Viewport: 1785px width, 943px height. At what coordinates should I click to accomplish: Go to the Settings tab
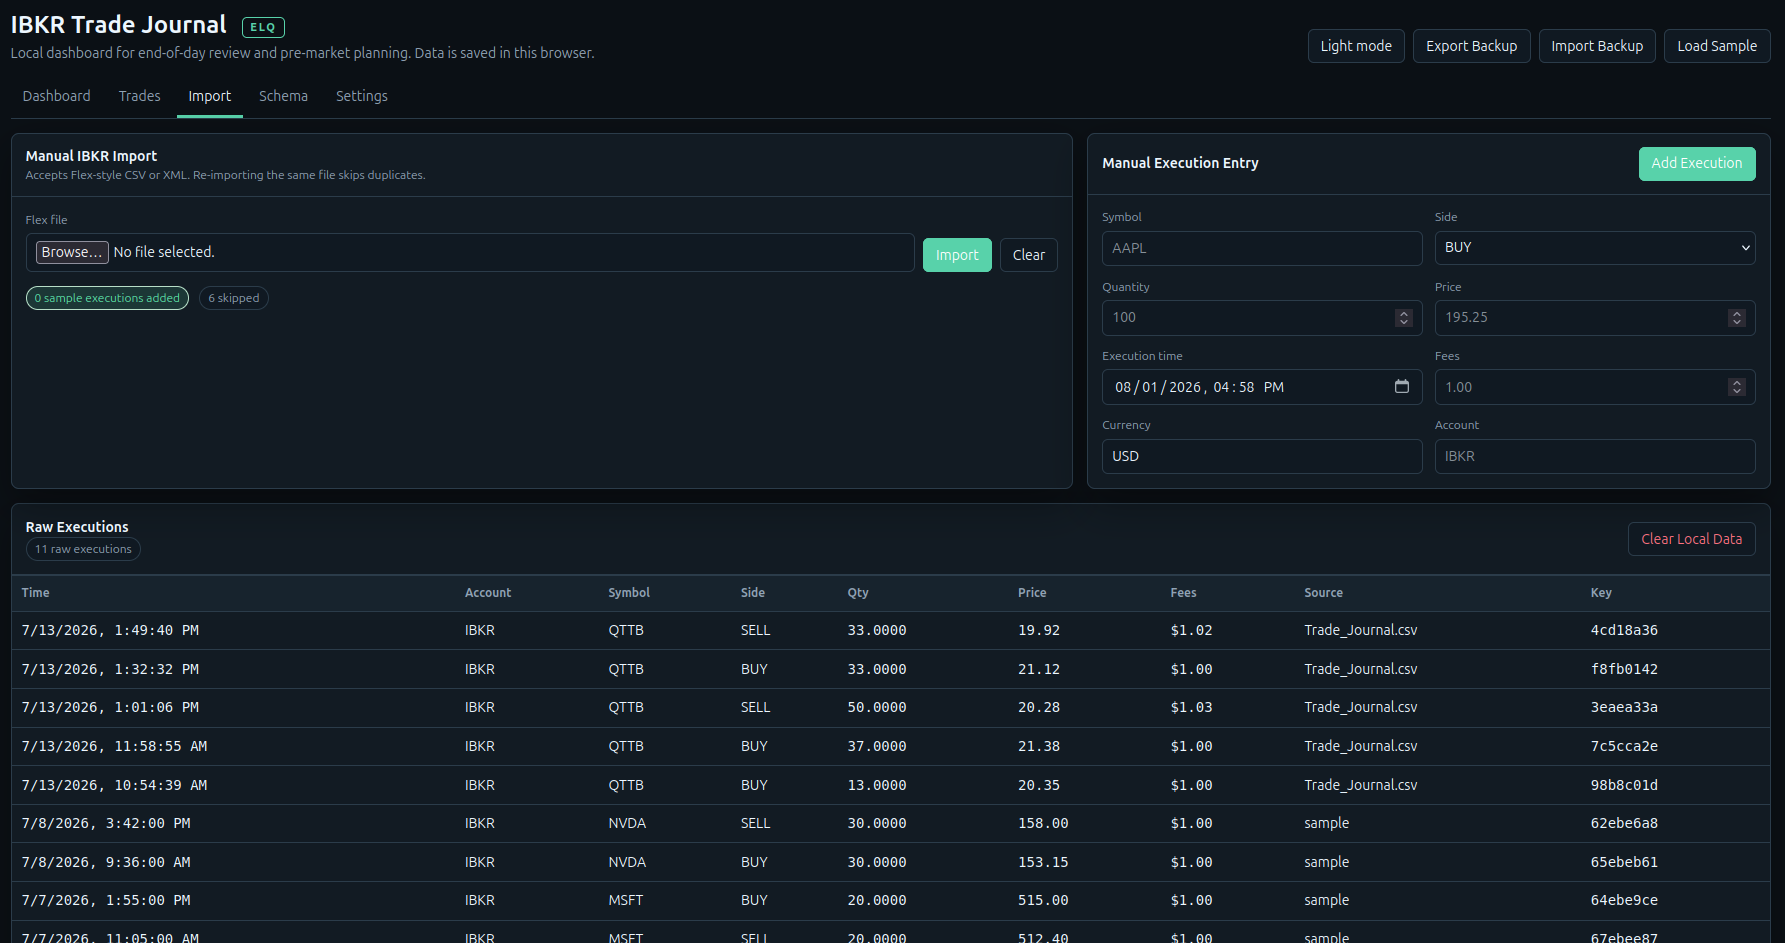[x=362, y=96]
